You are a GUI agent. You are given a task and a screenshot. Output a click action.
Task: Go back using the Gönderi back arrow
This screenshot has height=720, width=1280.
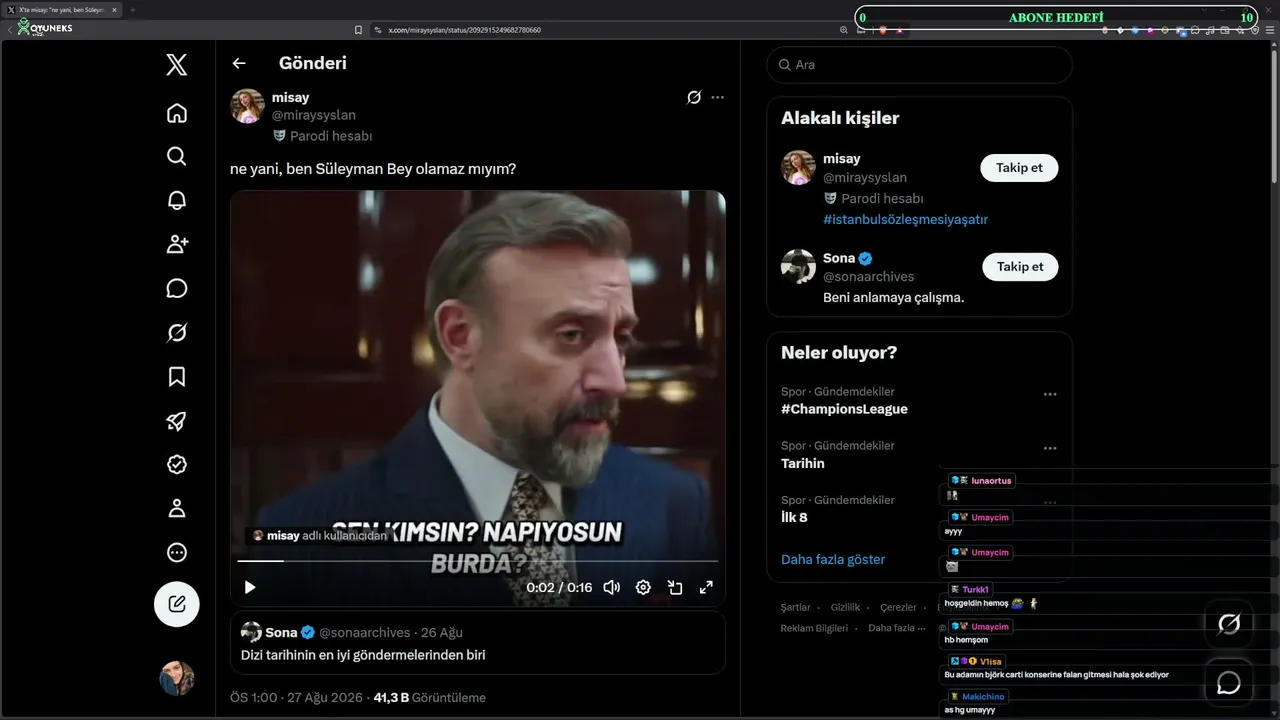[239, 63]
